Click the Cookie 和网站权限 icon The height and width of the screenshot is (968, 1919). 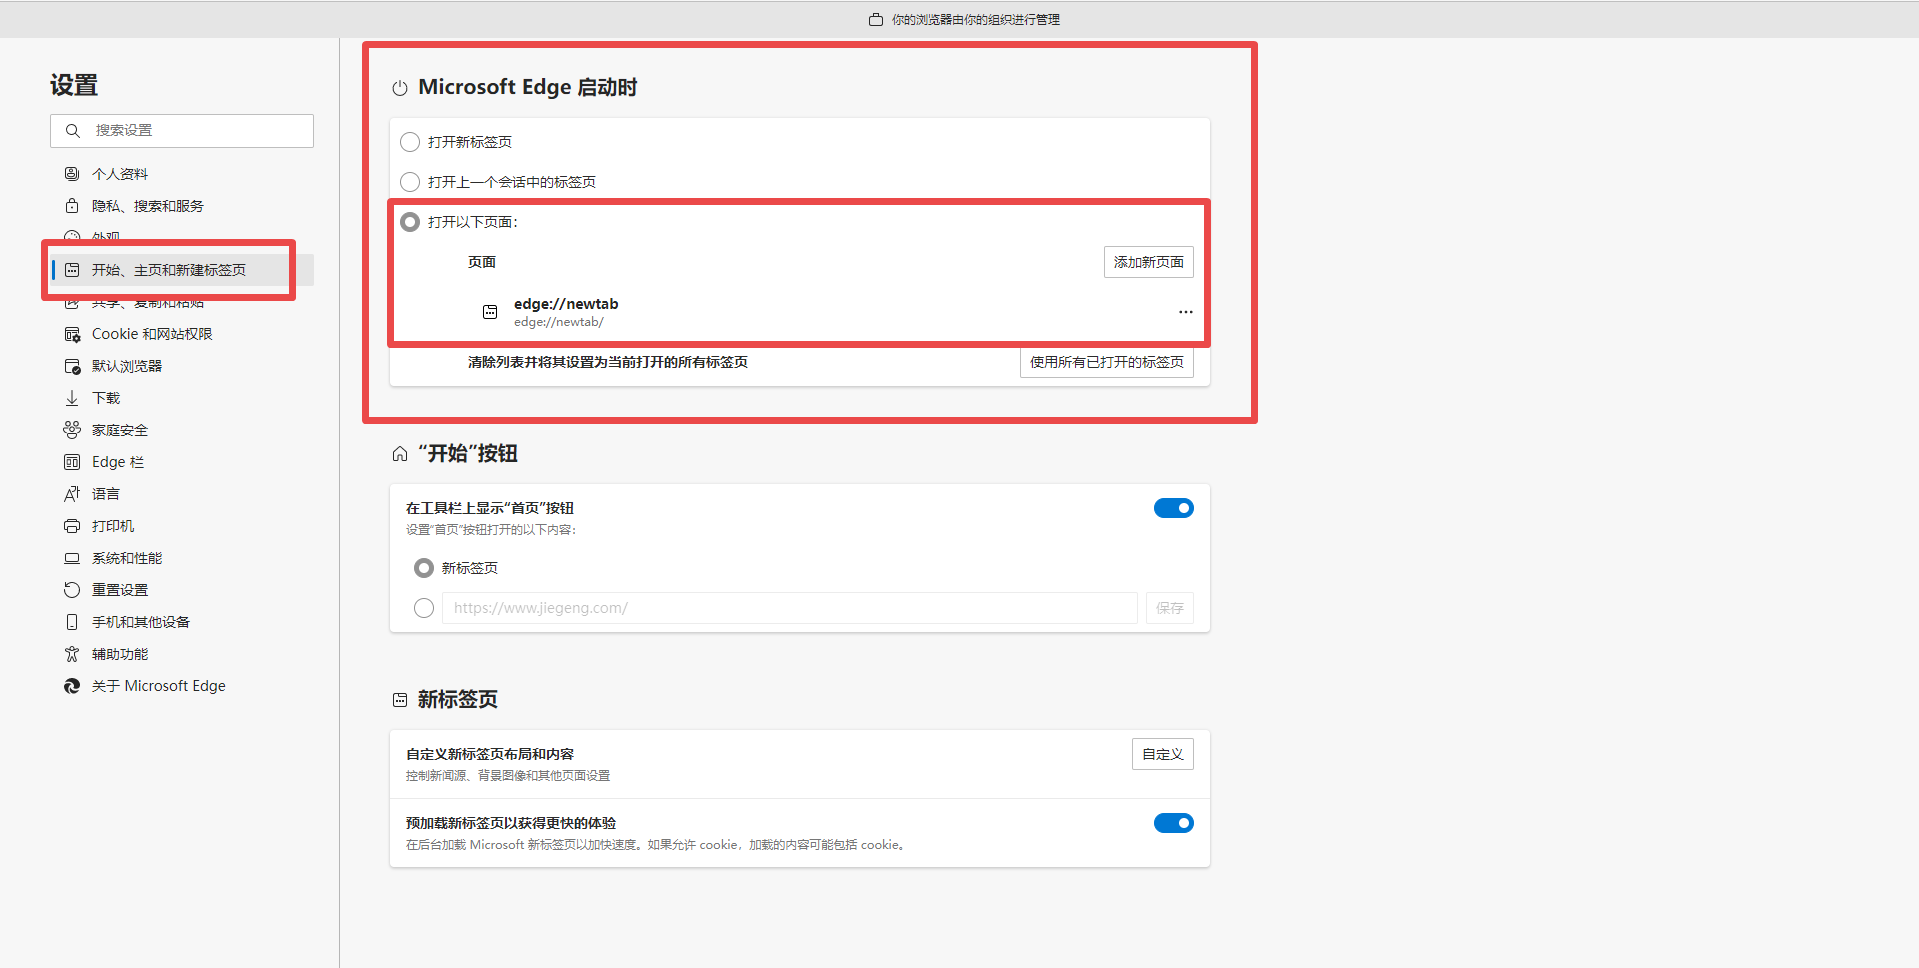(72, 334)
